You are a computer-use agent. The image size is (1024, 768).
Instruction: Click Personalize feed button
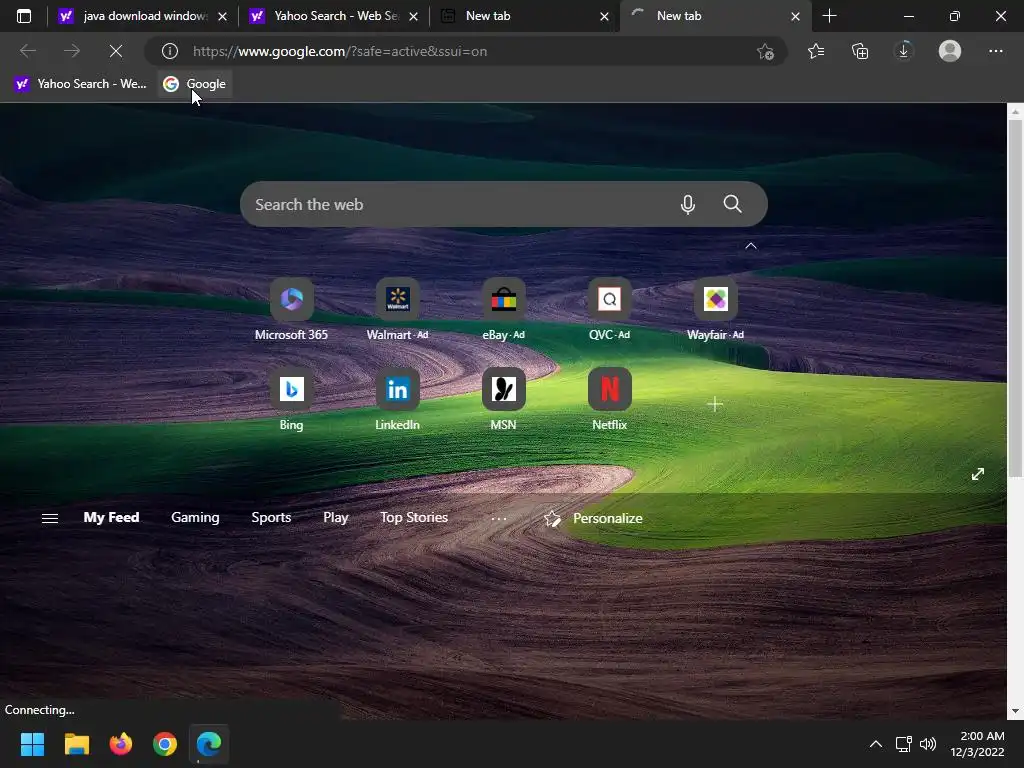pos(594,519)
